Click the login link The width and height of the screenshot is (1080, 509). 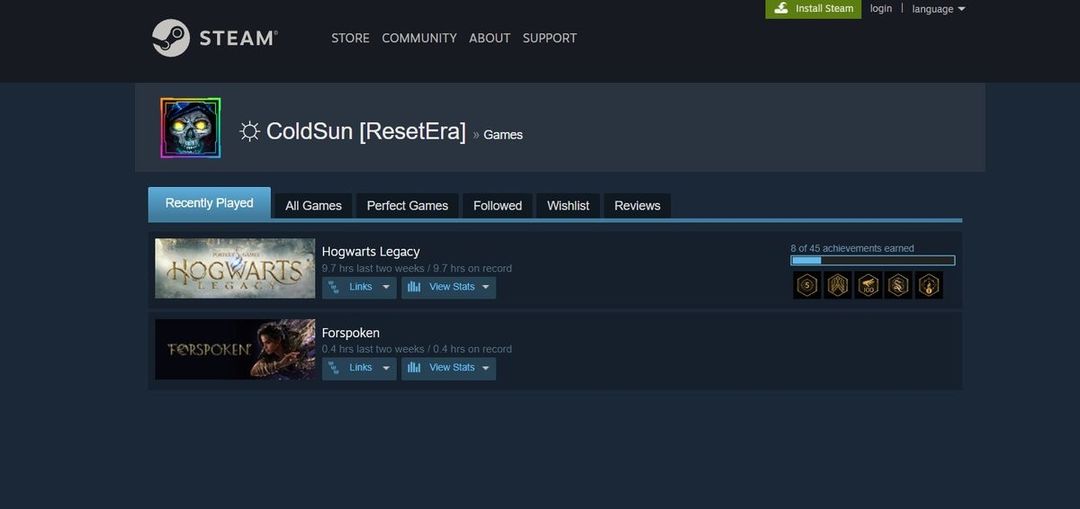[881, 8]
